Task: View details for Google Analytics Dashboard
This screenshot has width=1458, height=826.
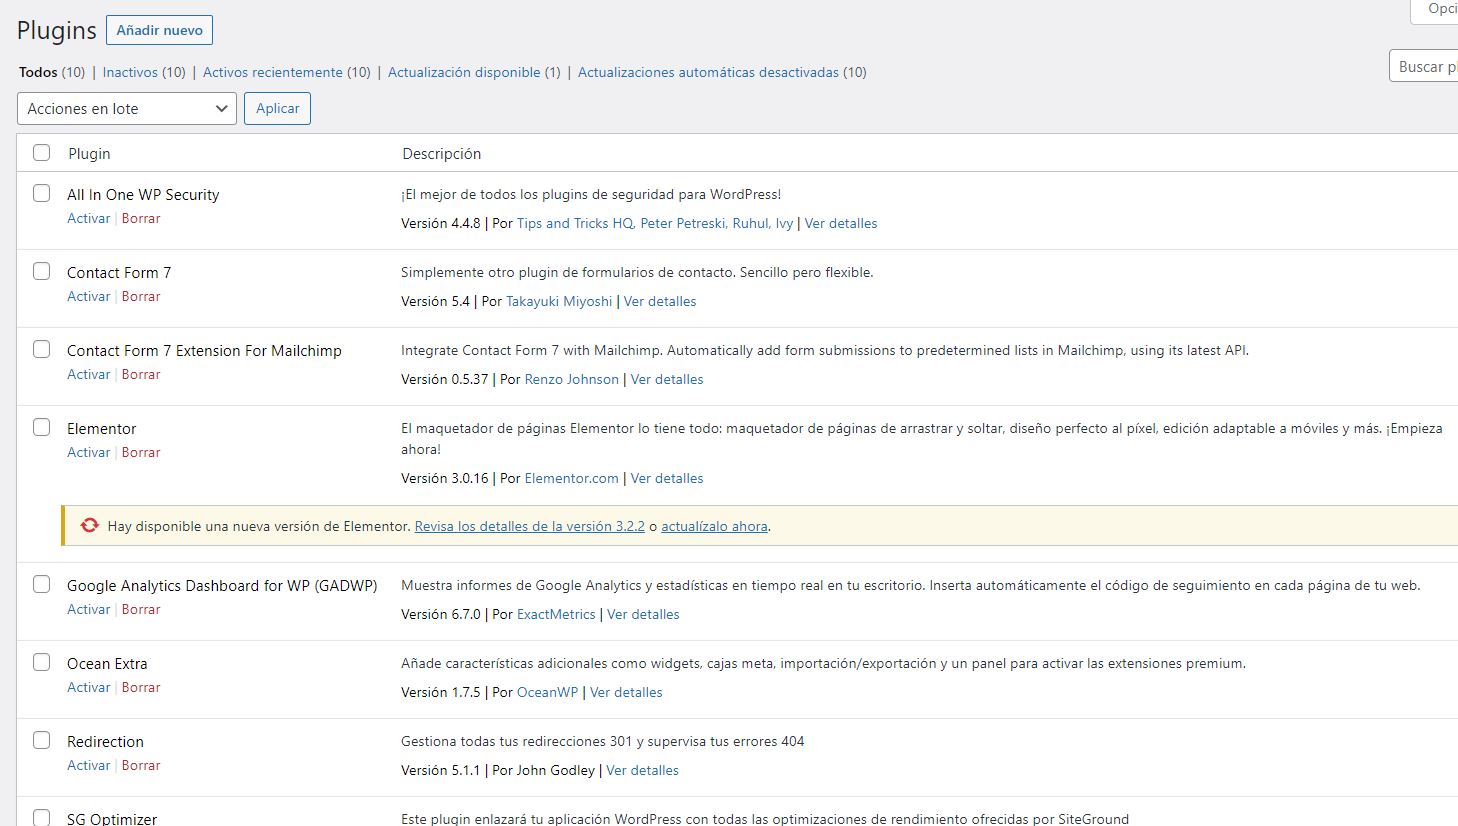Action: pyautogui.click(x=643, y=614)
